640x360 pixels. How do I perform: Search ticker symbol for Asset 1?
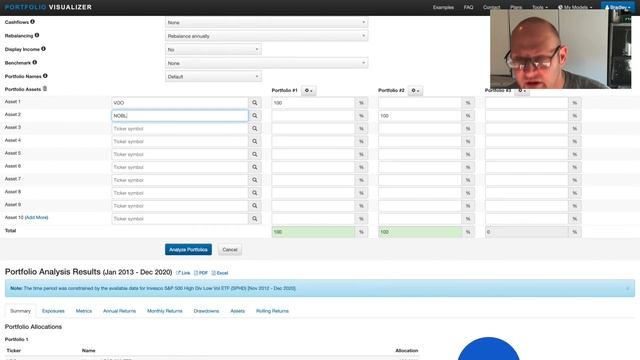pyautogui.click(x=255, y=103)
